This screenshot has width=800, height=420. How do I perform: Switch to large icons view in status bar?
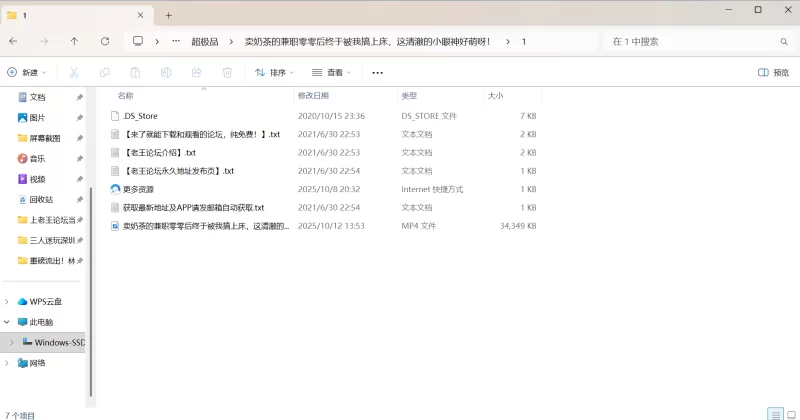pos(790,414)
